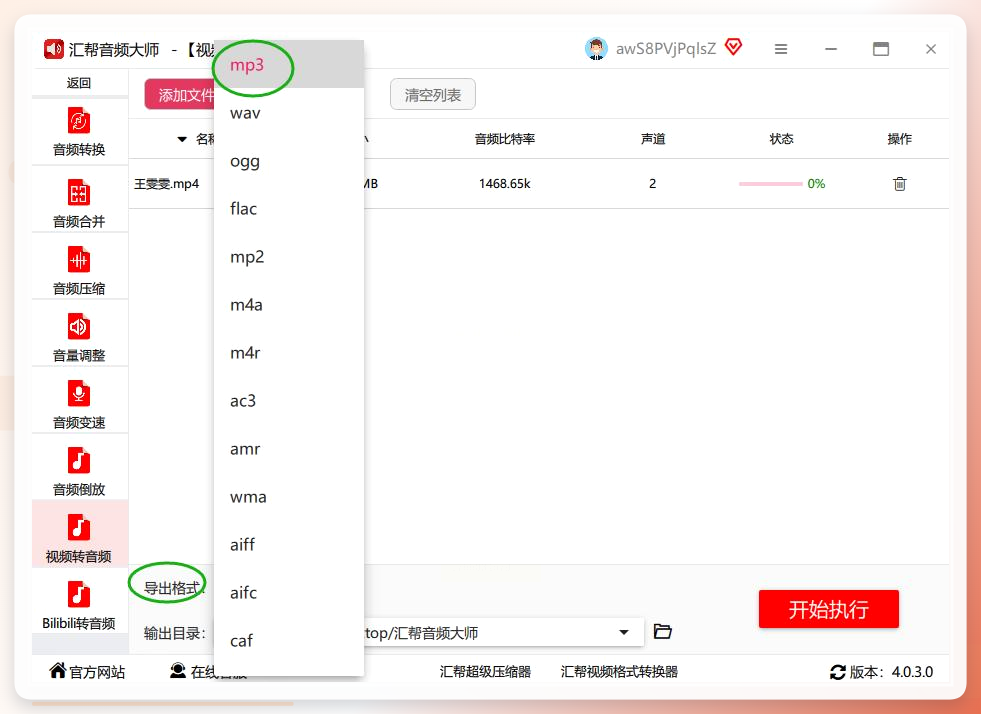Click the 声道 column header
This screenshot has height=714, width=981.
tap(653, 139)
